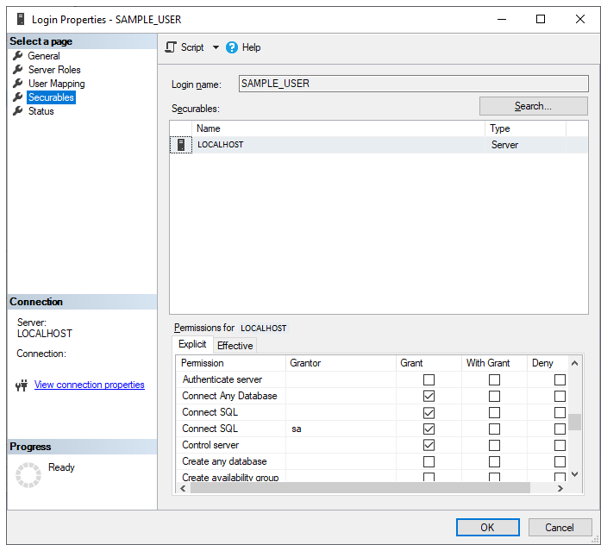Check With Grant for Control server
The width and height of the screenshot is (610, 553).
click(x=494, y=445)
